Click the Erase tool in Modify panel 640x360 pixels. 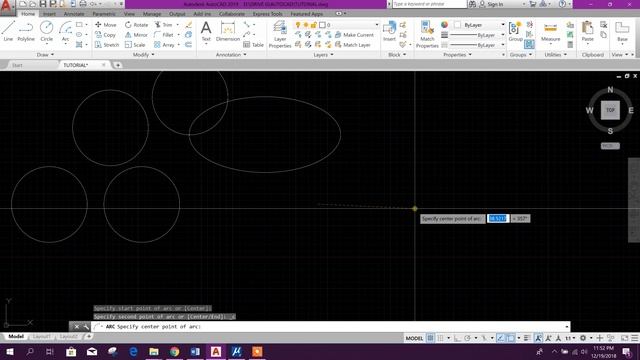coord(189,25)
